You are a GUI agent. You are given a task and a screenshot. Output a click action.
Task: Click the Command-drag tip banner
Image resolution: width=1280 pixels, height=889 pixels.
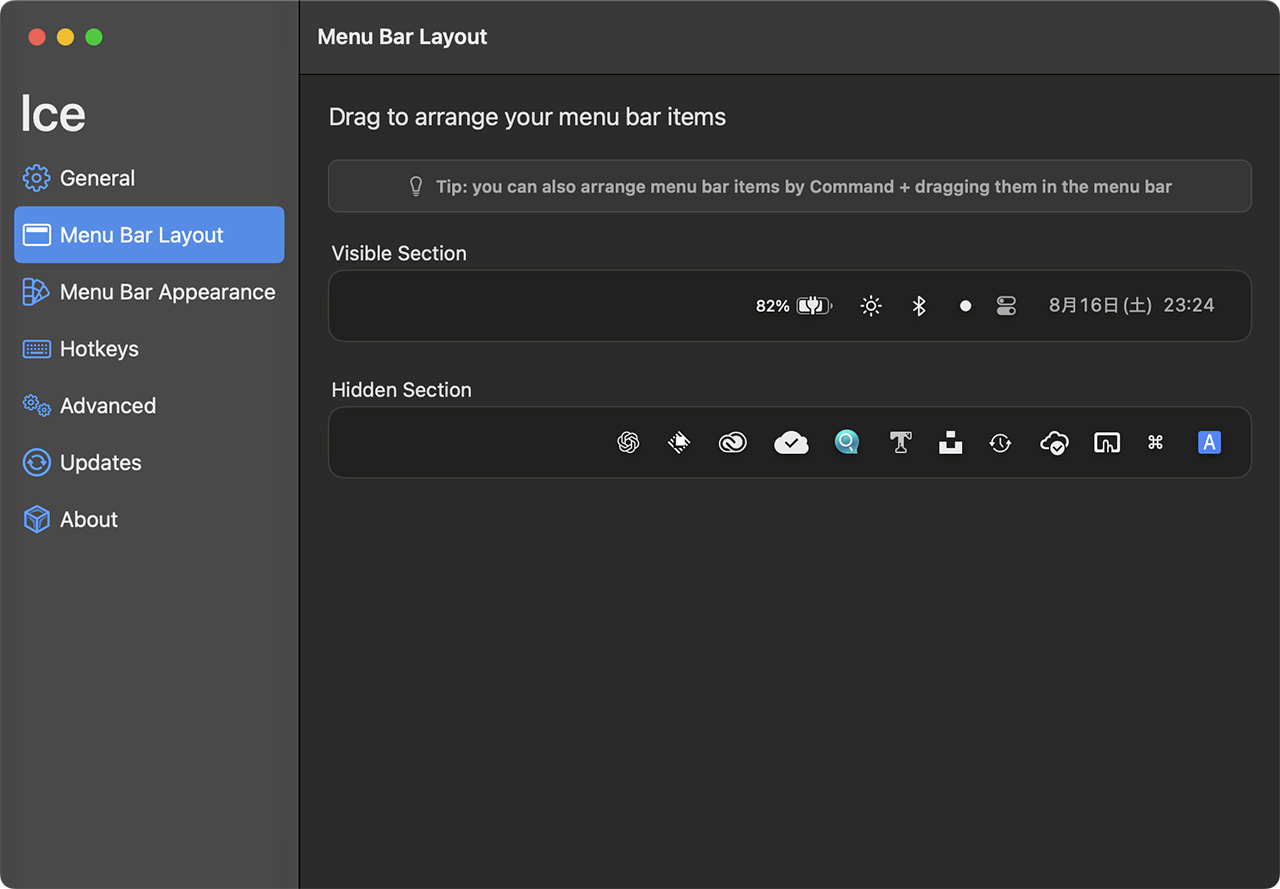pos(789,185)
